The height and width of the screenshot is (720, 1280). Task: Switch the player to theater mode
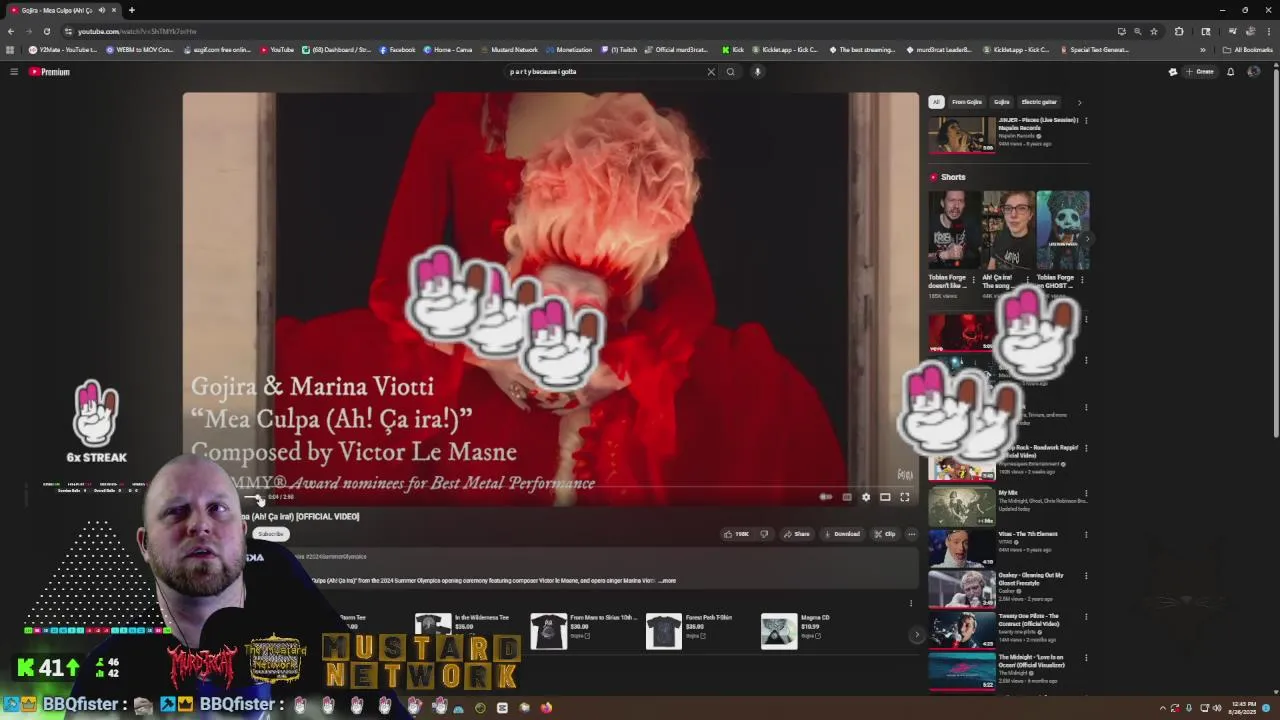[885, 497]
